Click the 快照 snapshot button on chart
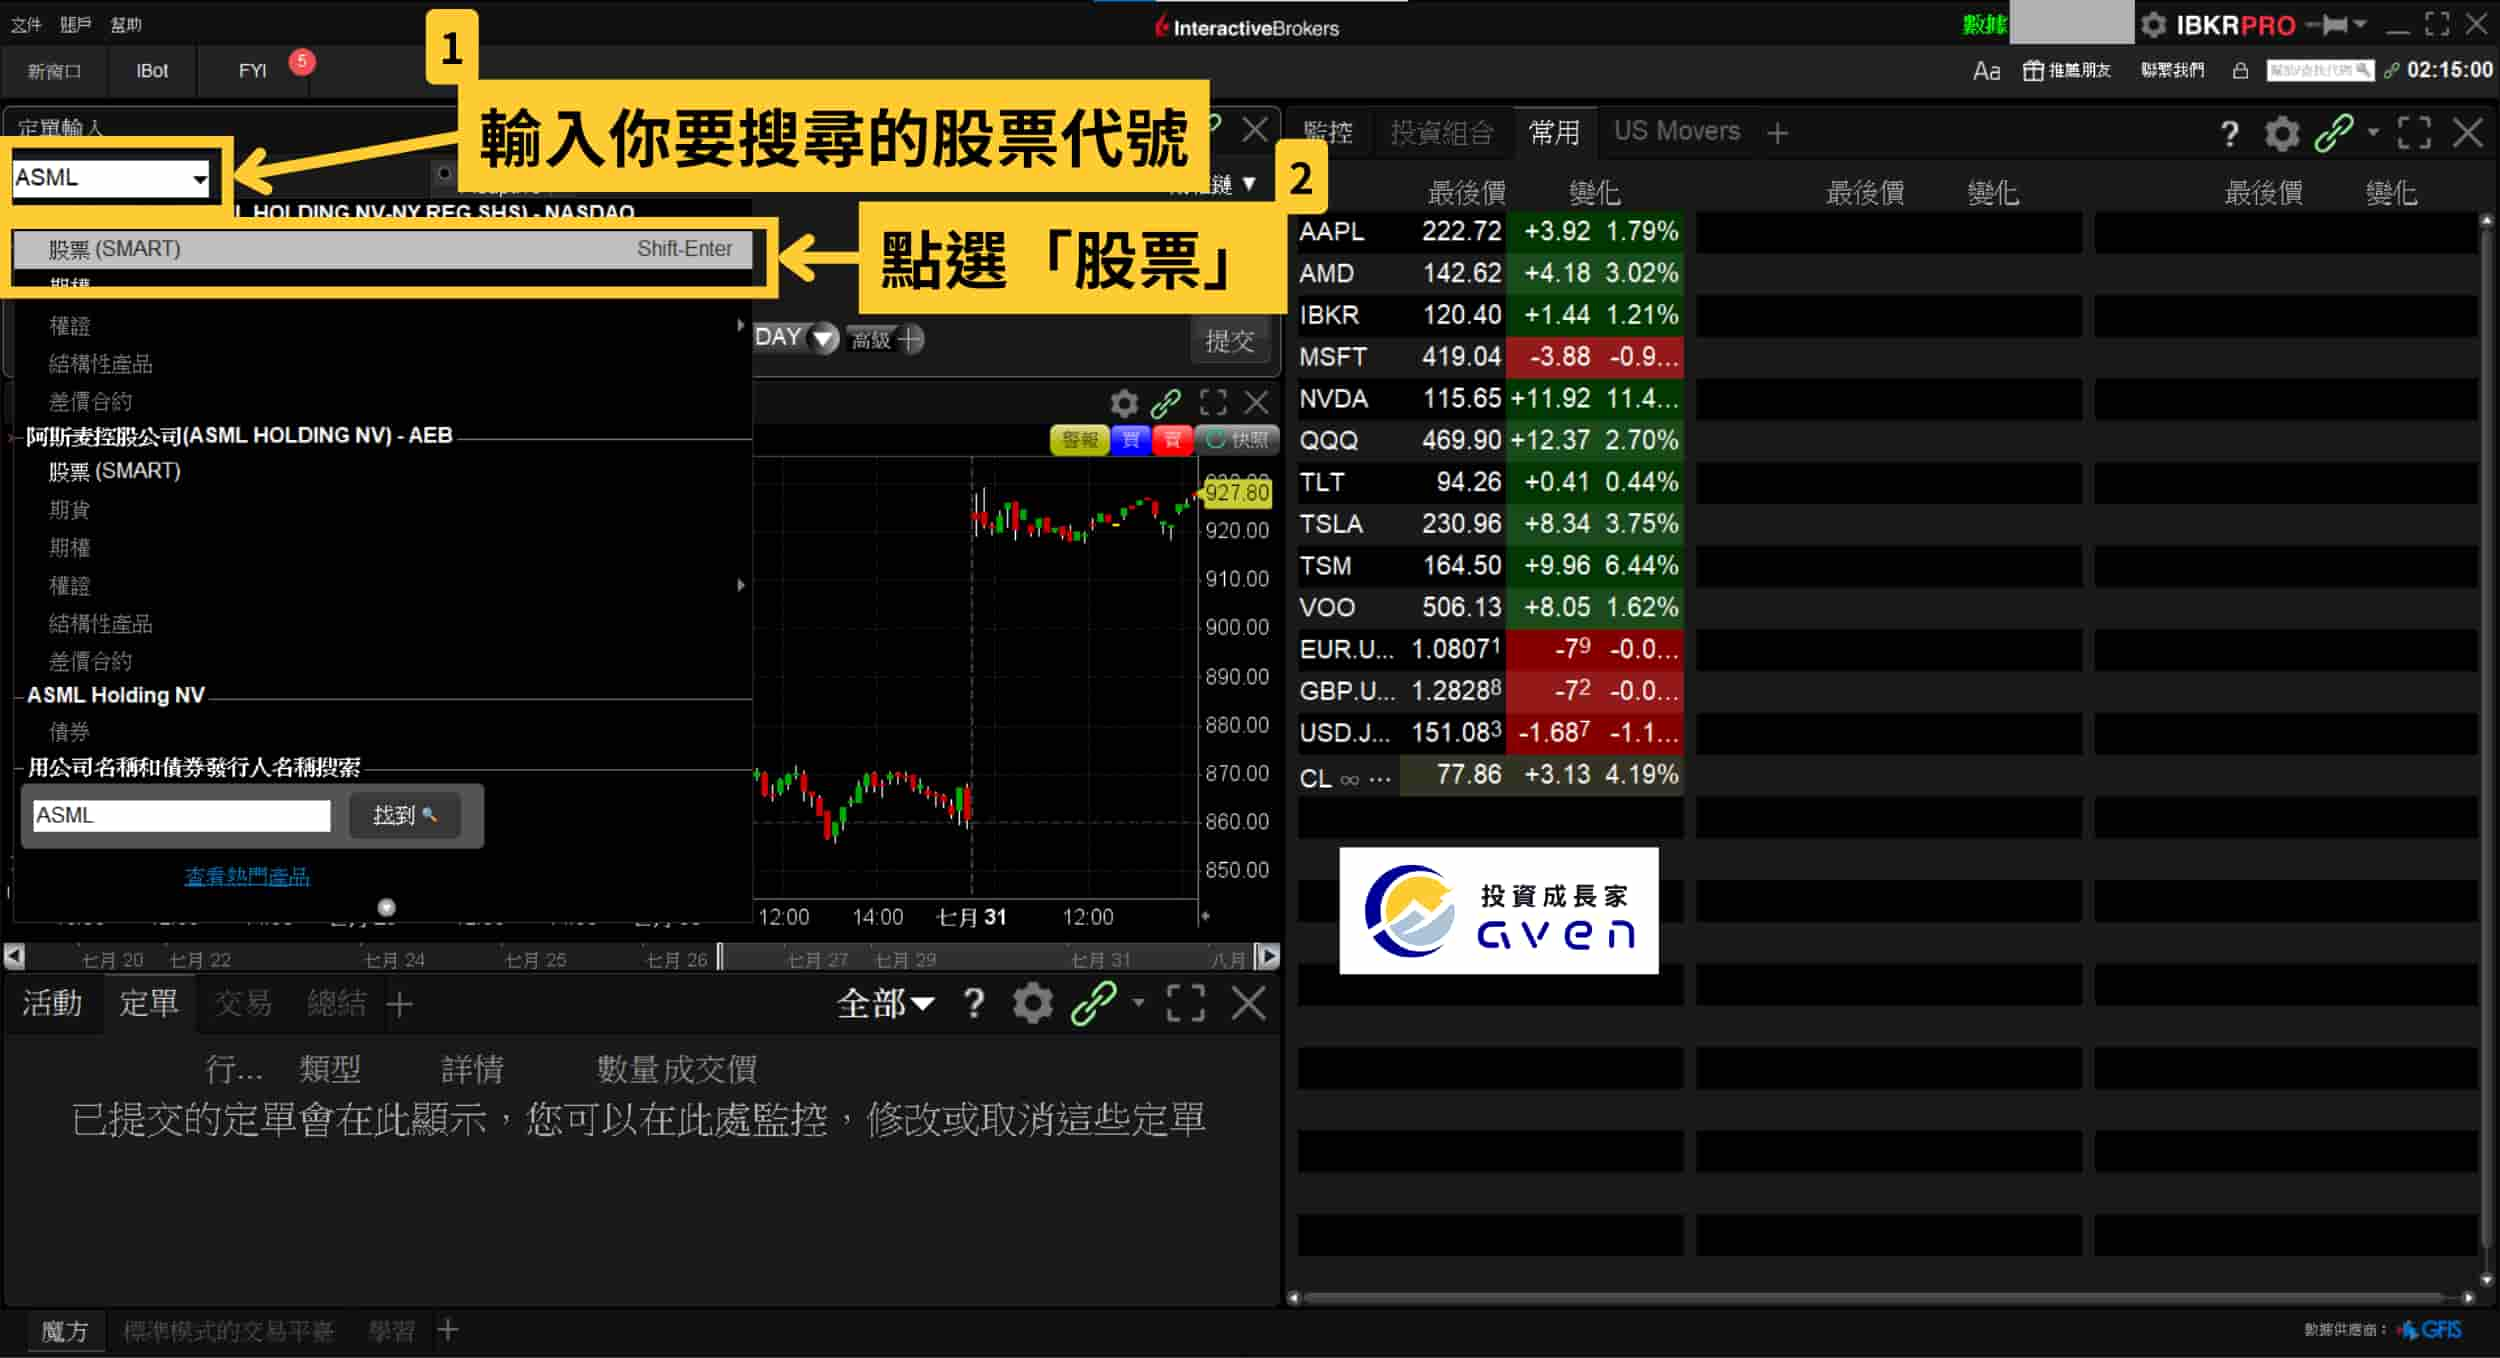Screen dimensions: 2500x1358 [x=1238, y=440]
